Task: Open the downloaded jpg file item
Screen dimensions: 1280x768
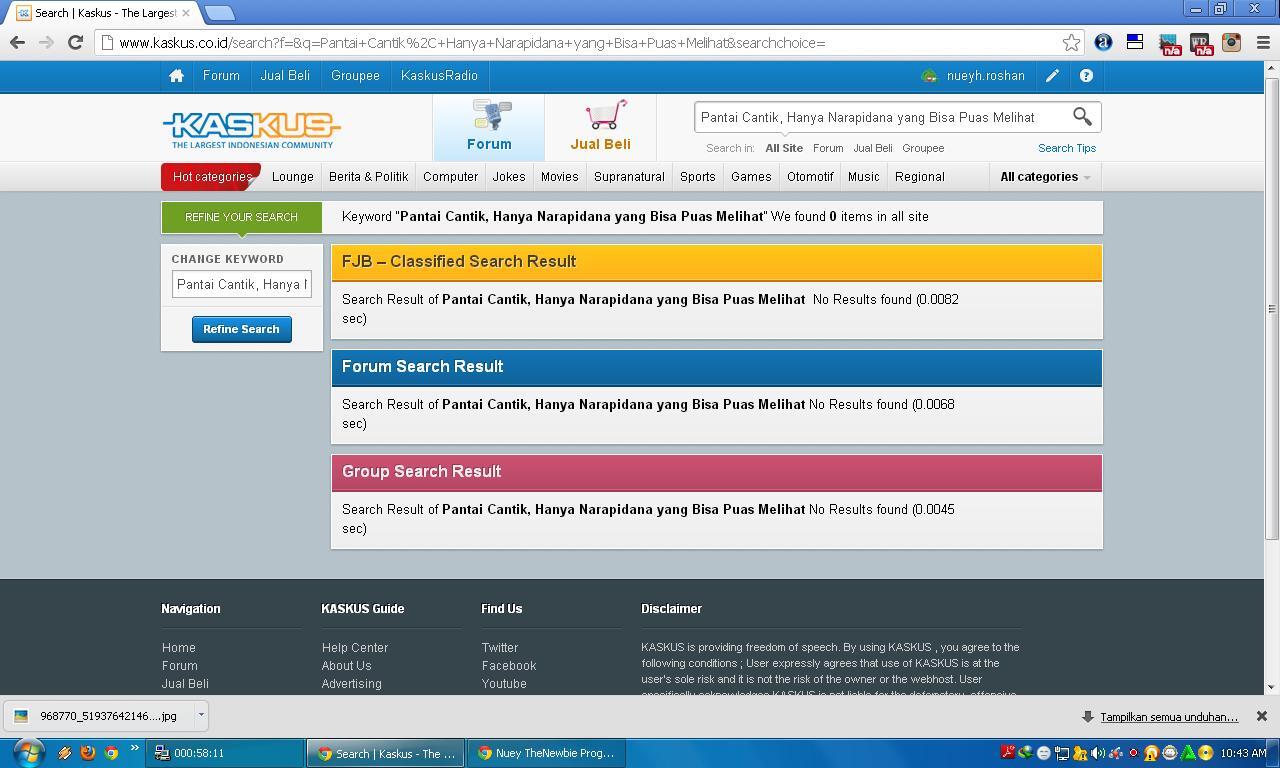Action: pos(100,716)
